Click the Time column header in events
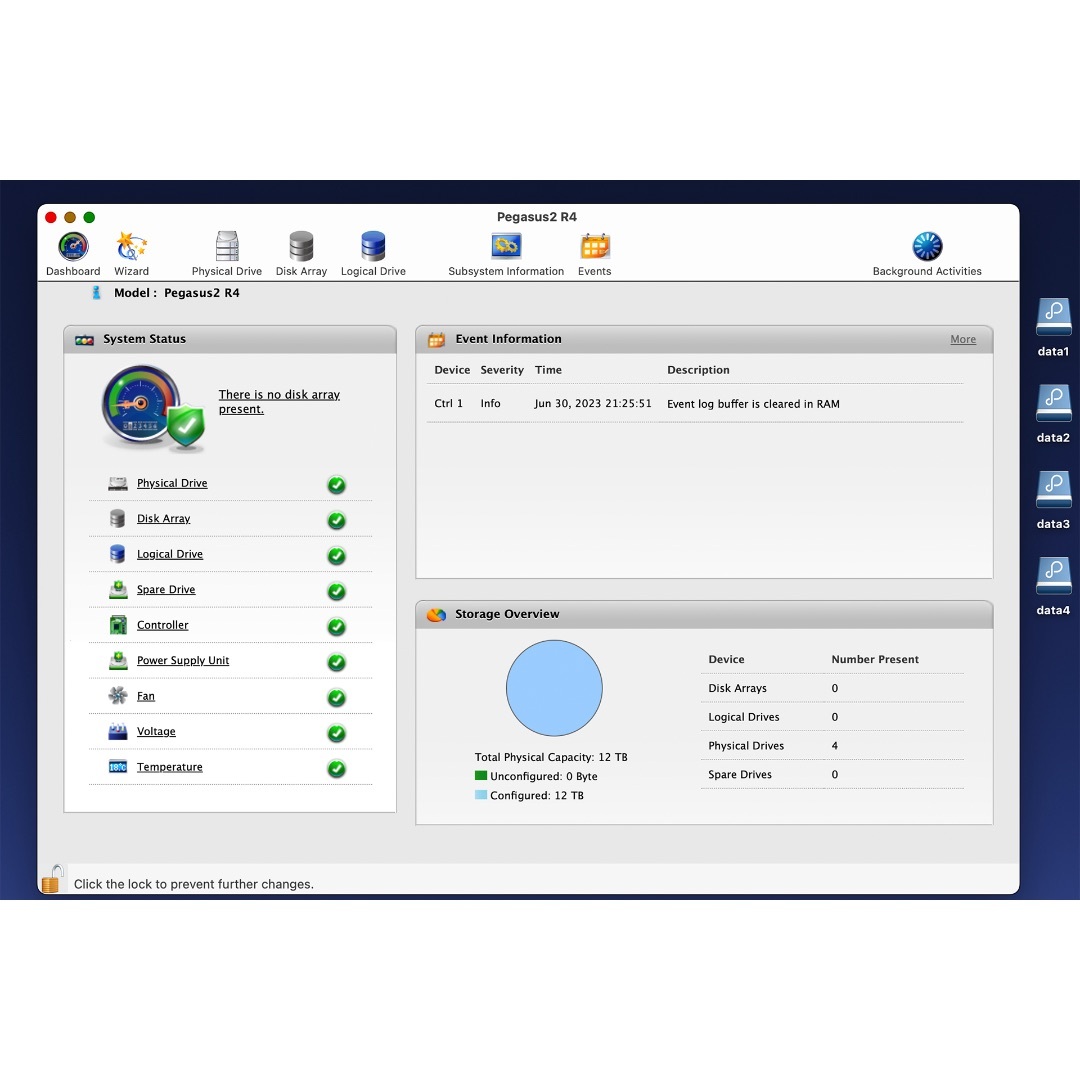The width and height of the screenshot is (1080, 1080). [548, 370]
